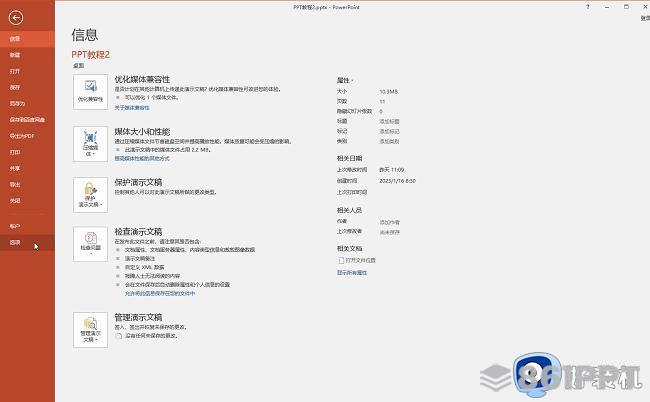Viewport: 650px width, 402px height.
Task: Click the help question mark in title bar
Action: pos(588,7)
